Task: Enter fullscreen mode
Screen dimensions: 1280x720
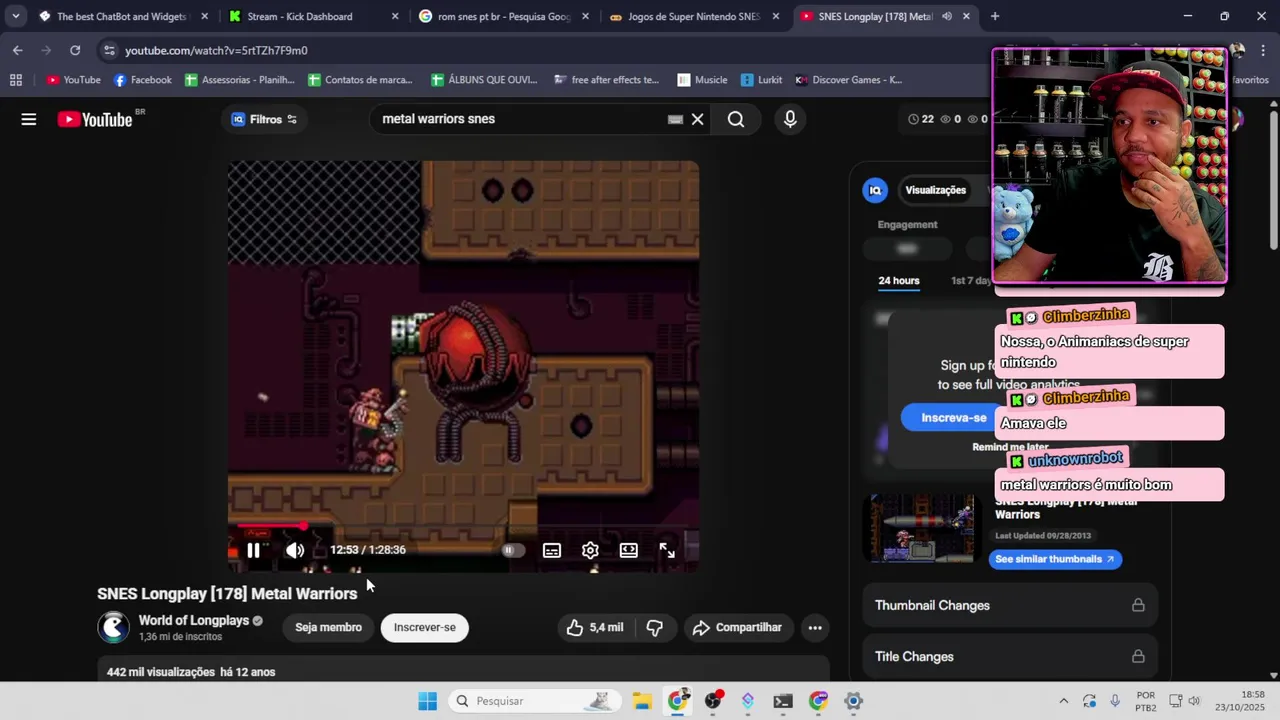Action: coord(667,550)
